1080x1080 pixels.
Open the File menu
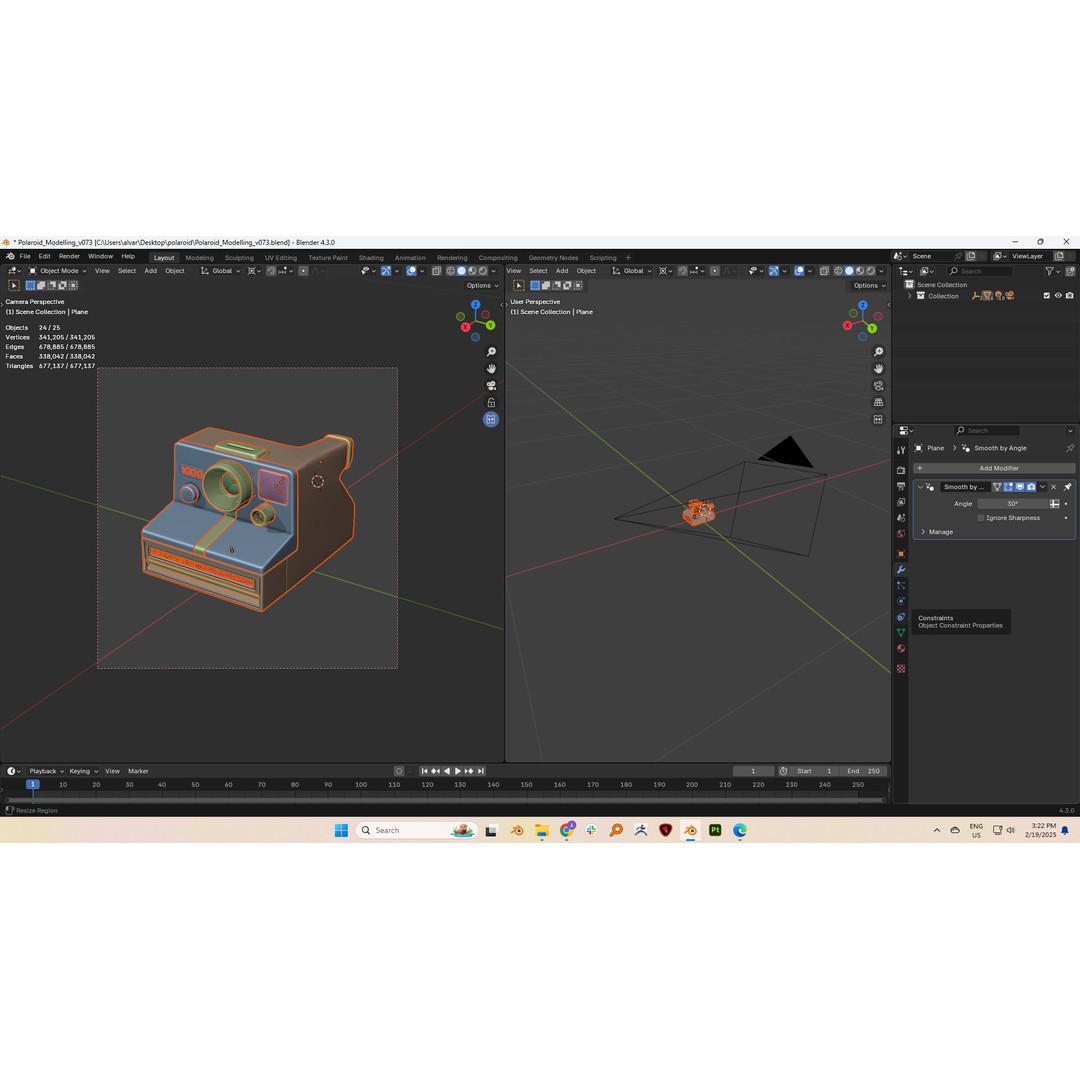coord(25,256)
